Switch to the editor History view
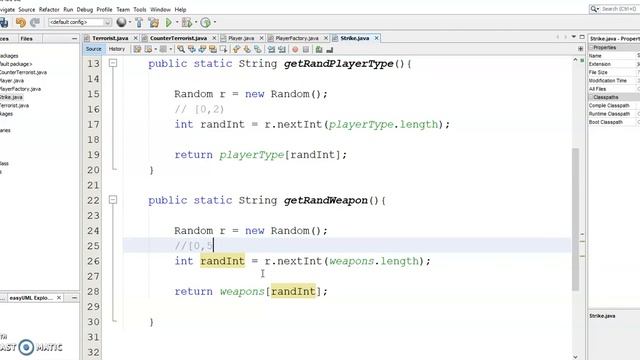This screenshot has height=360, width=640. coord(117,49)
